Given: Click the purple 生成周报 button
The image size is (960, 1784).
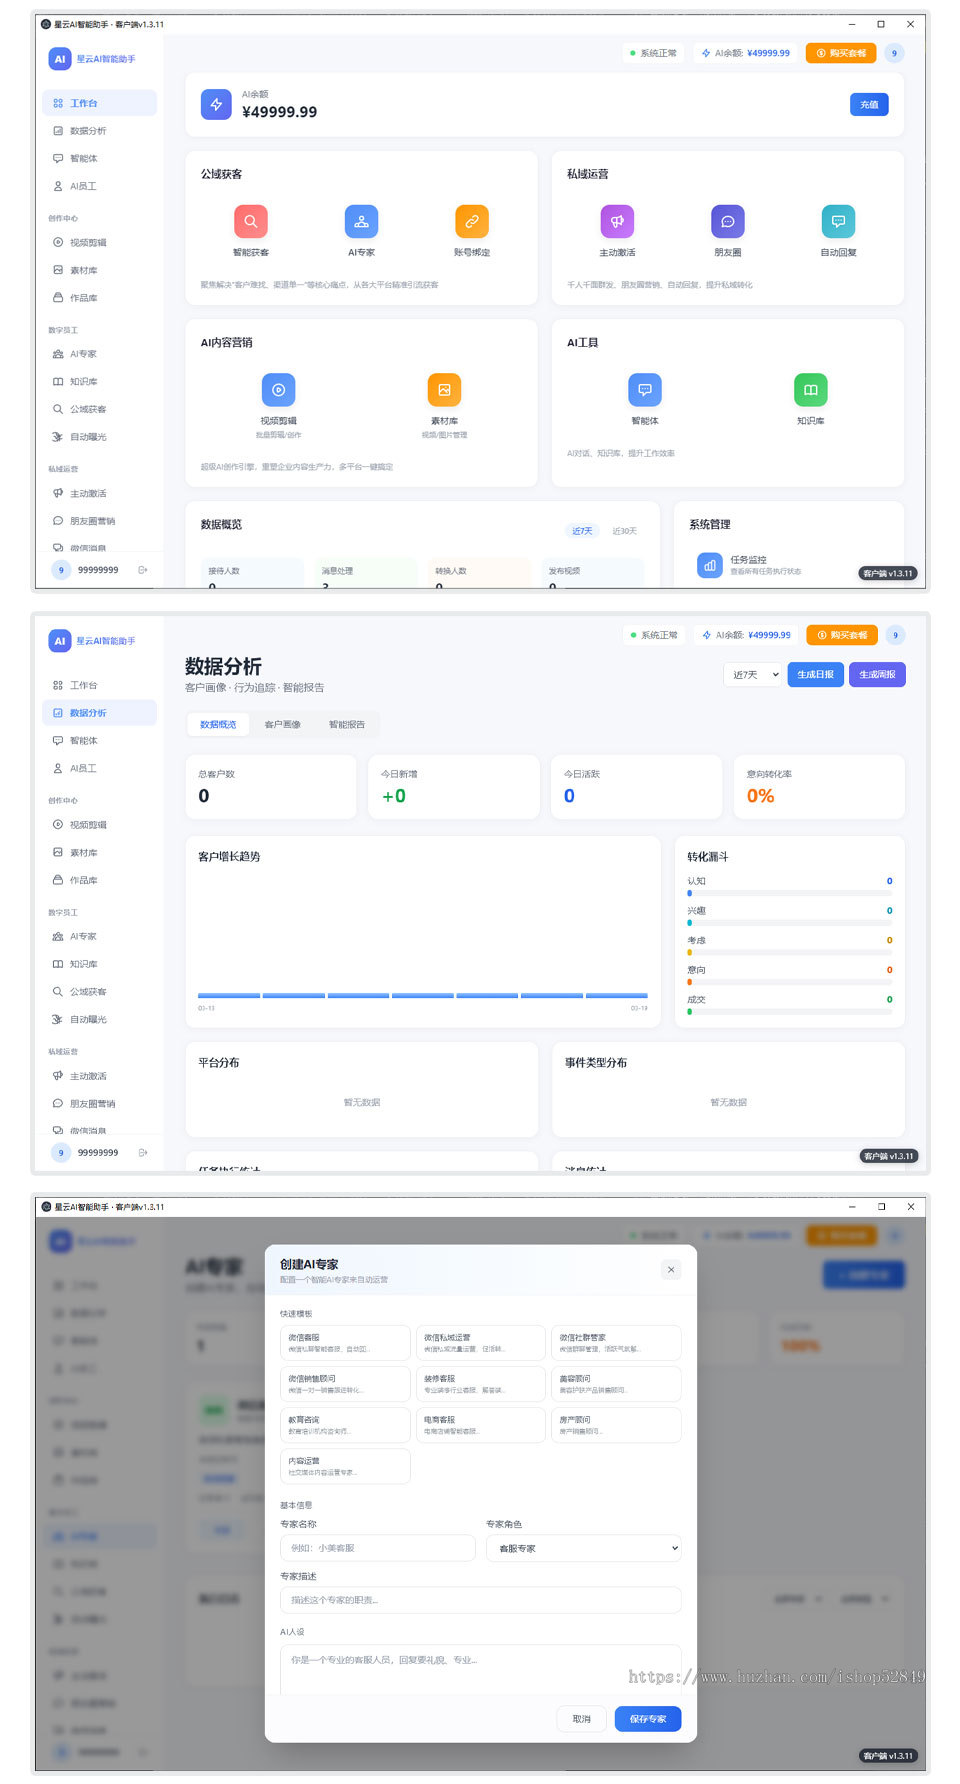Looking at the screenshot, I should (x=877, y=674).
